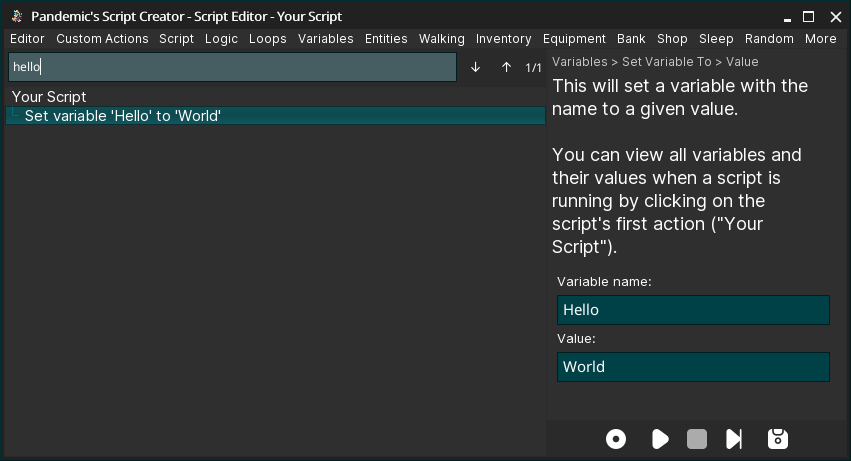Expand the Logic menu
The image size is (851, 461).
(222, 39)
